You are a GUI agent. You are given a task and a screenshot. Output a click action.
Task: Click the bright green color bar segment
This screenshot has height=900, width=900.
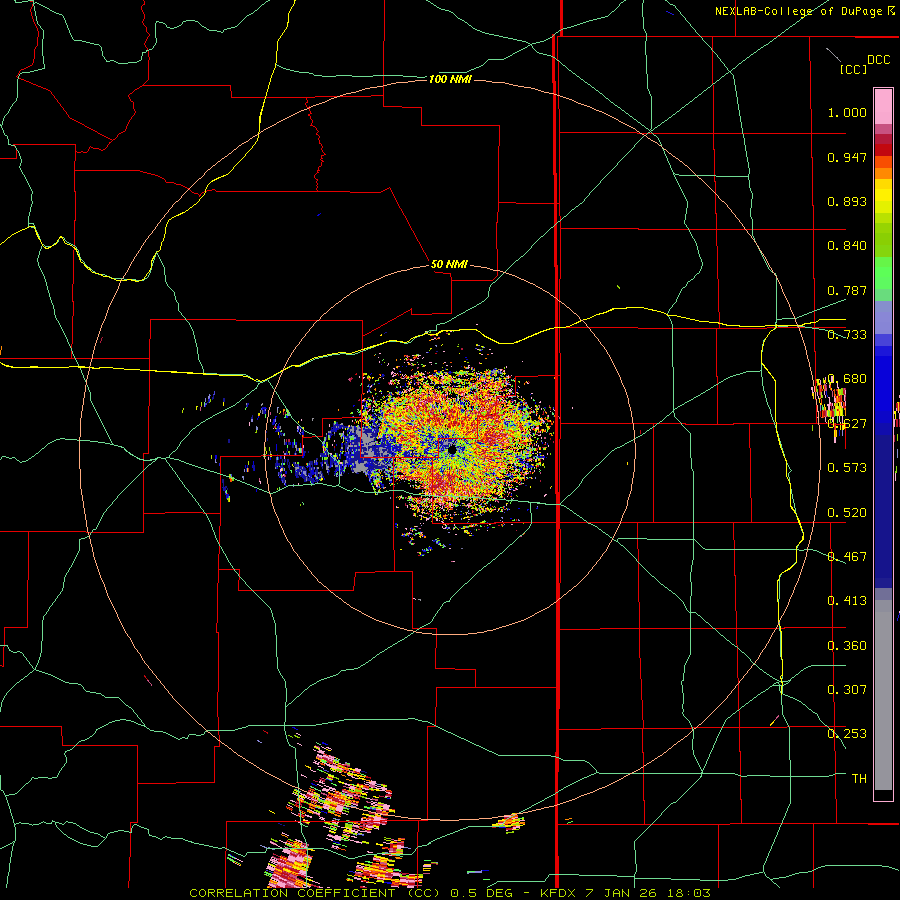coord(883,273)
